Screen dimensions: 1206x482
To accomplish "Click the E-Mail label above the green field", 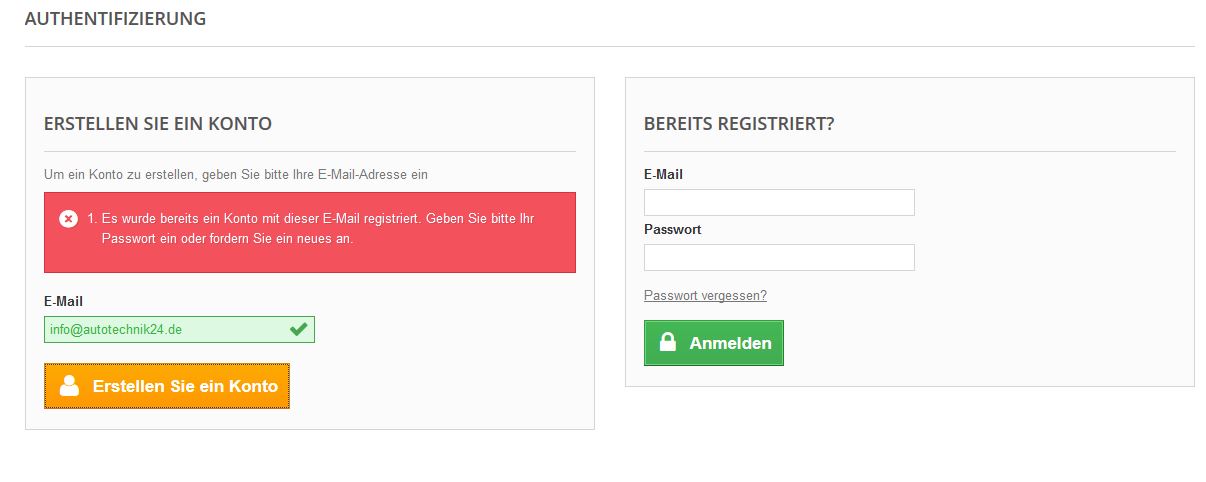I will point(63,301).
